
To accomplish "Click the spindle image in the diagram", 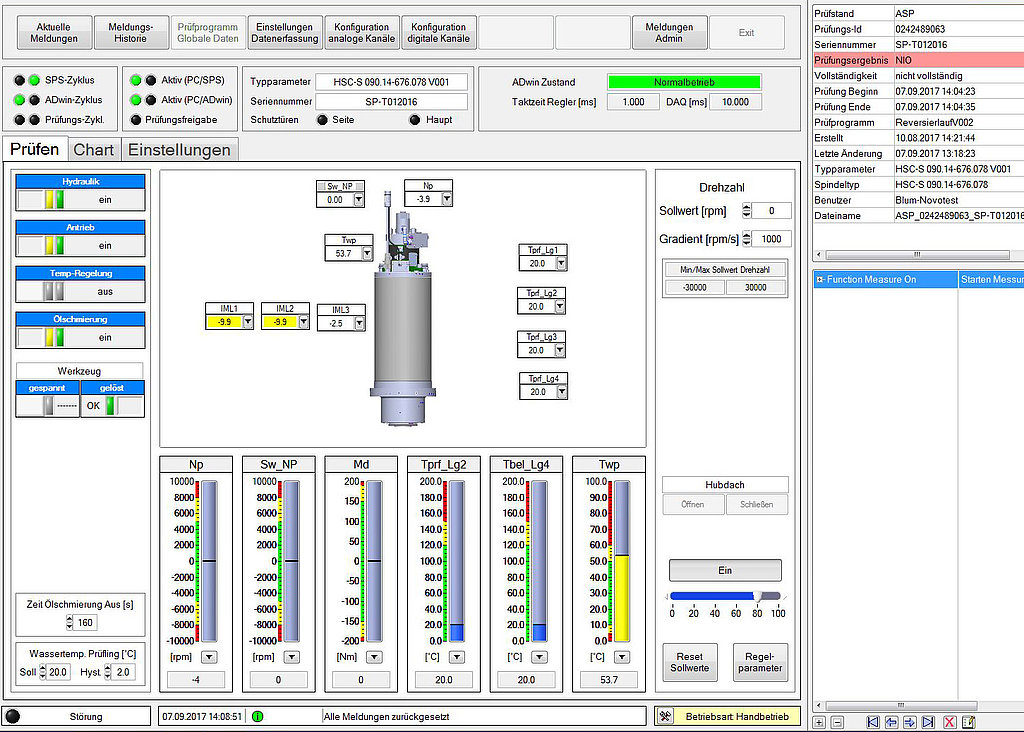I will (x=404, y=310).
